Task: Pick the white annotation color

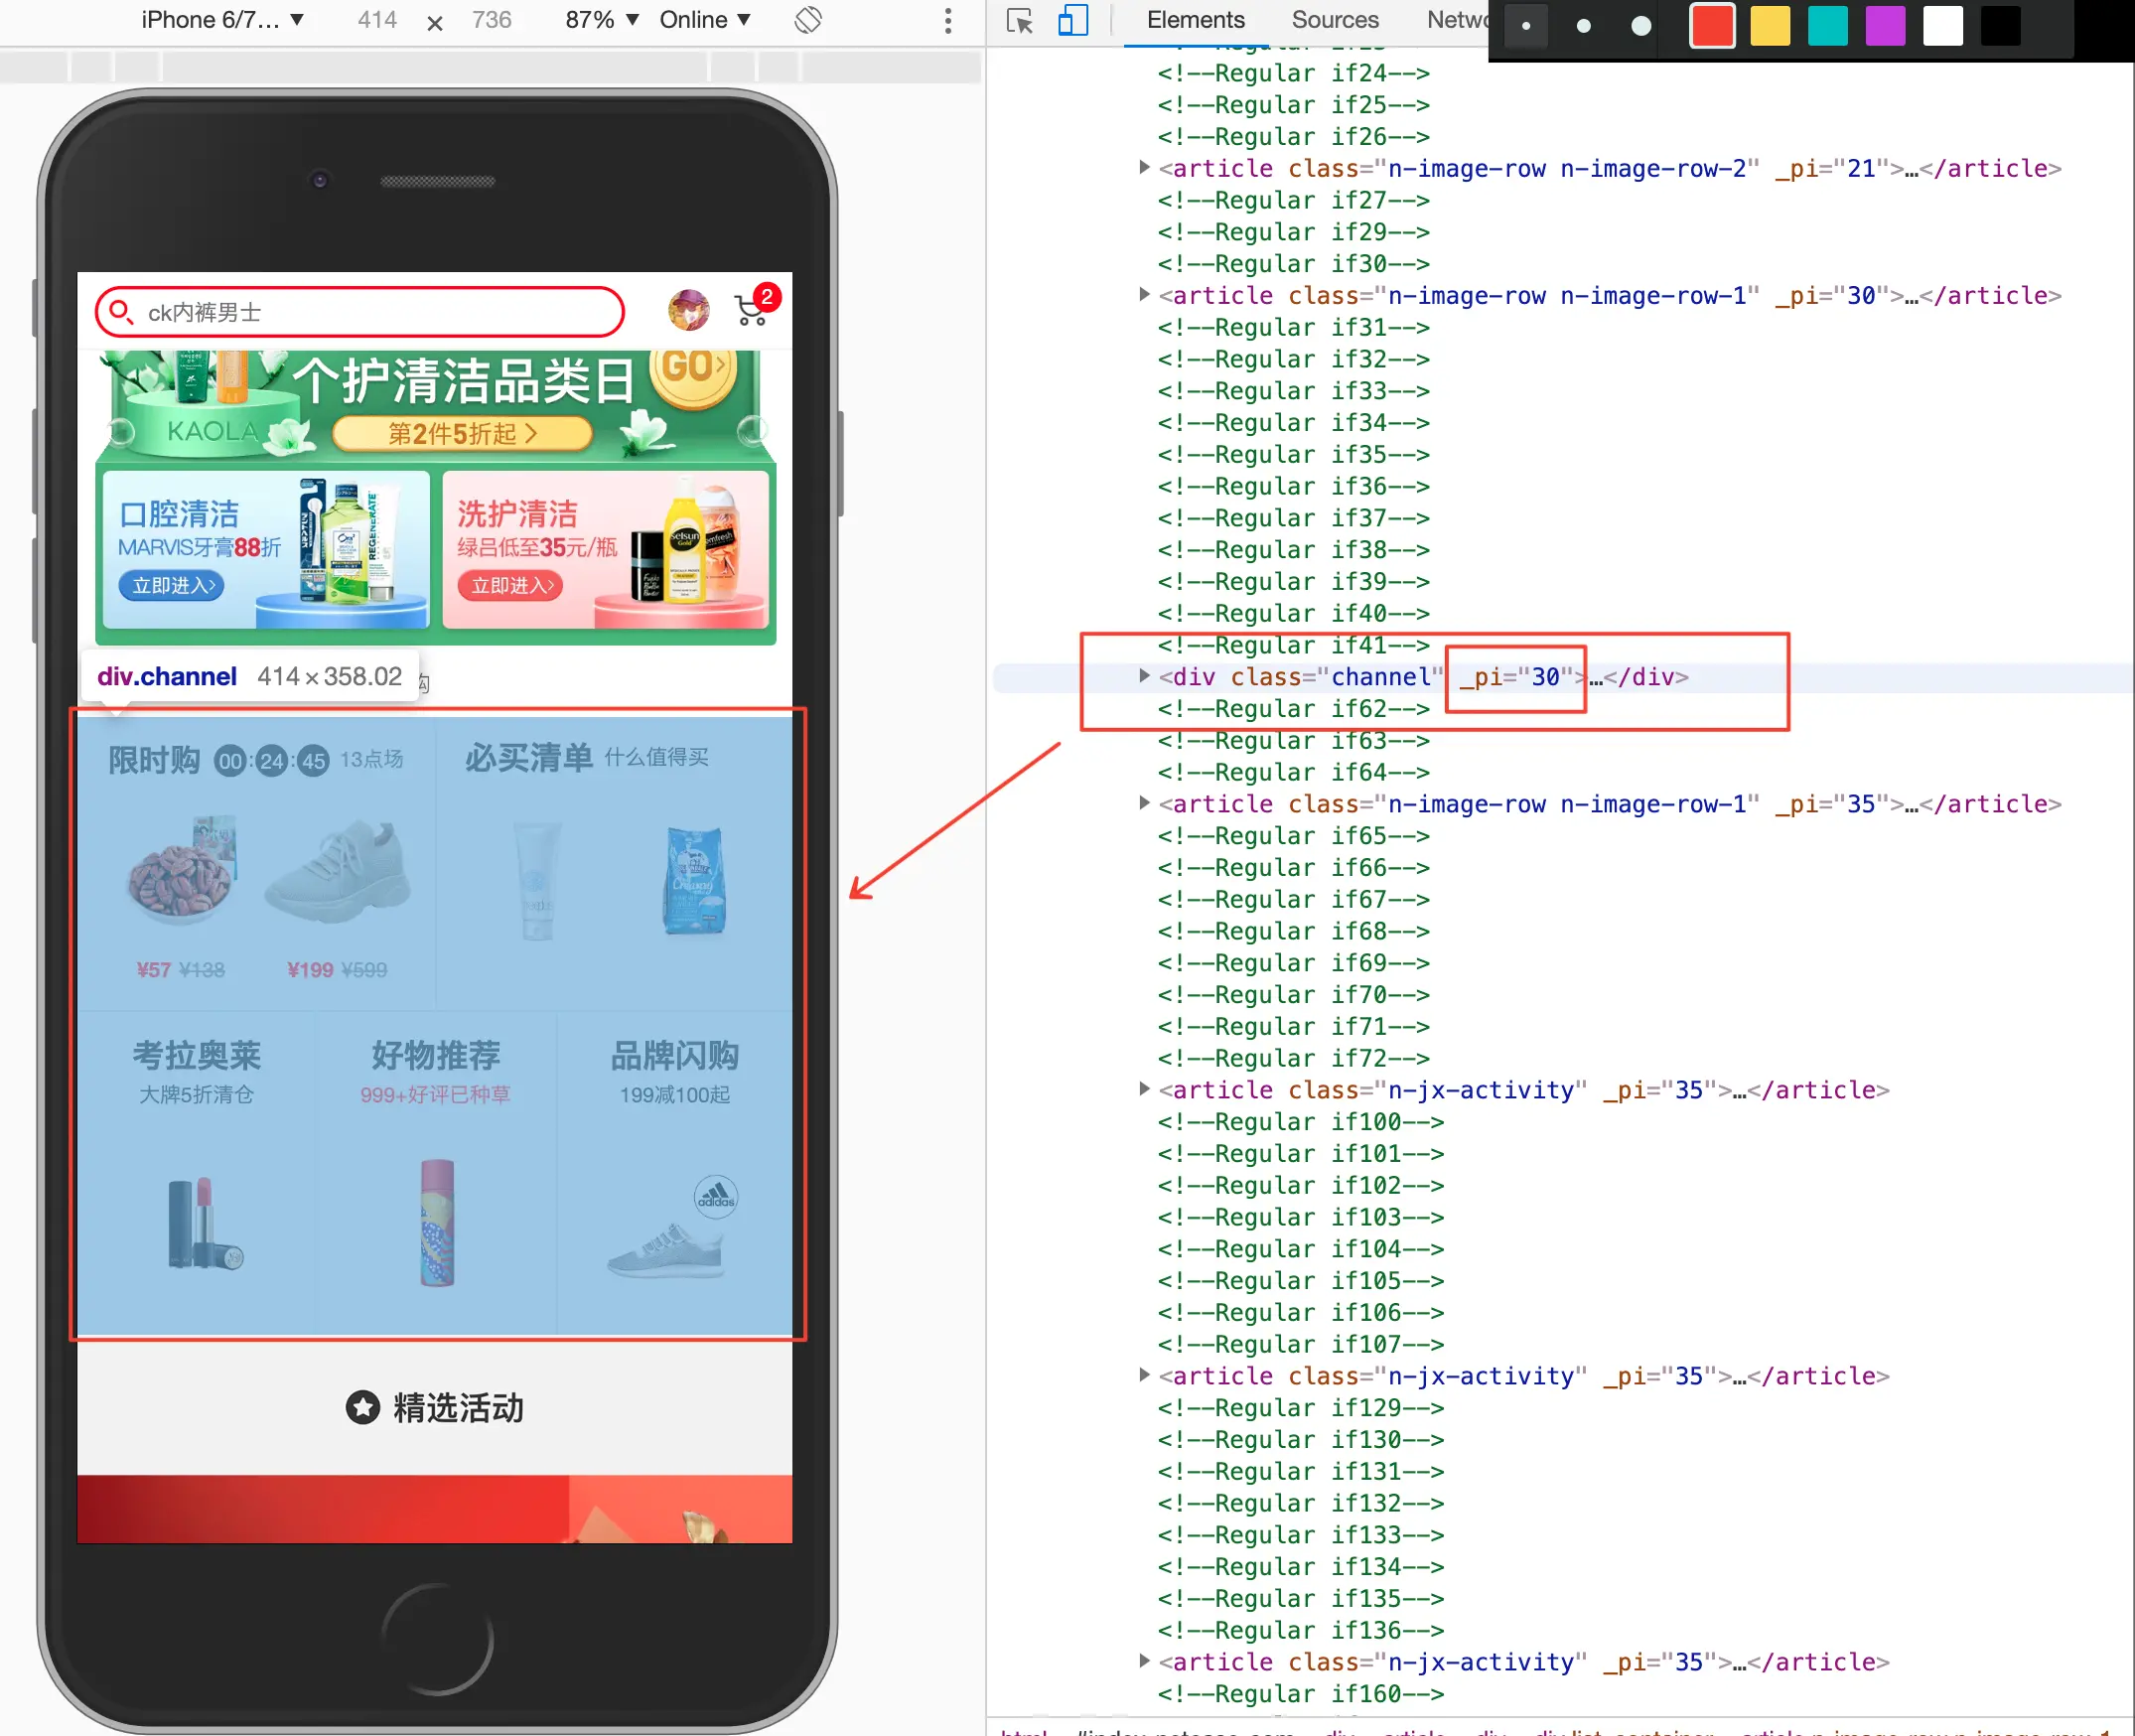Action: click(1943, 26)
